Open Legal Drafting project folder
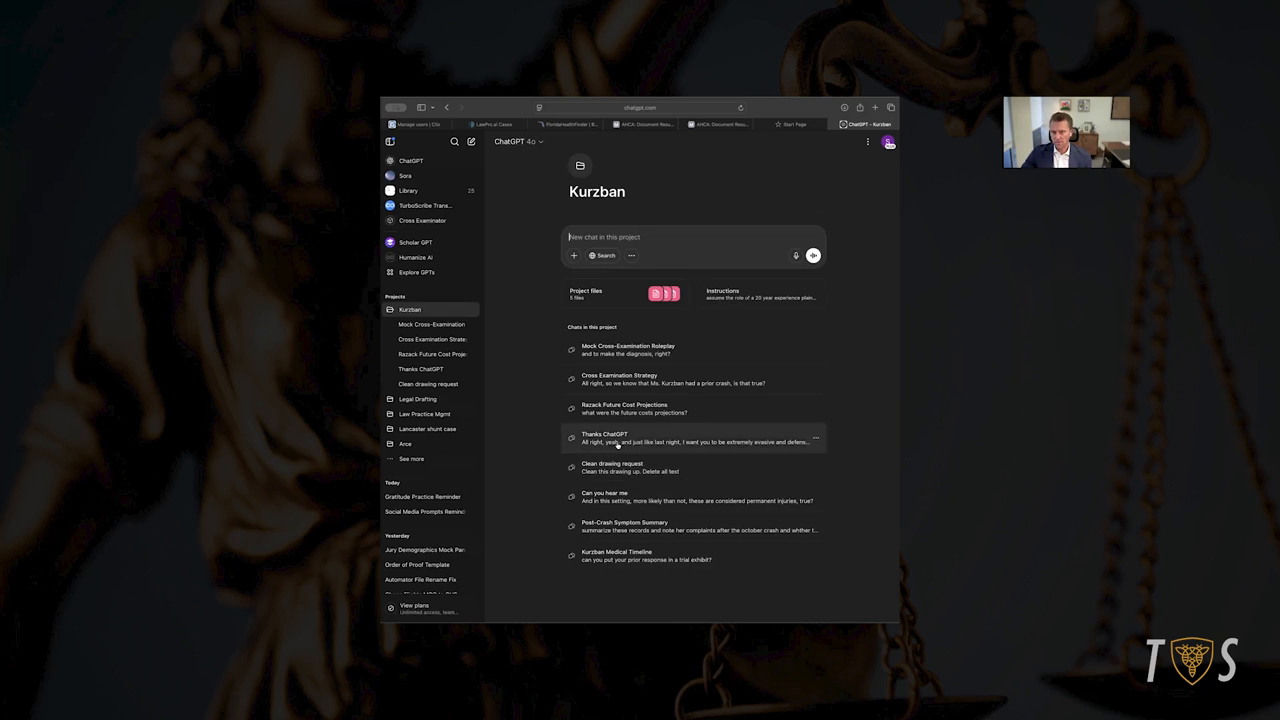 pos(431,400)
